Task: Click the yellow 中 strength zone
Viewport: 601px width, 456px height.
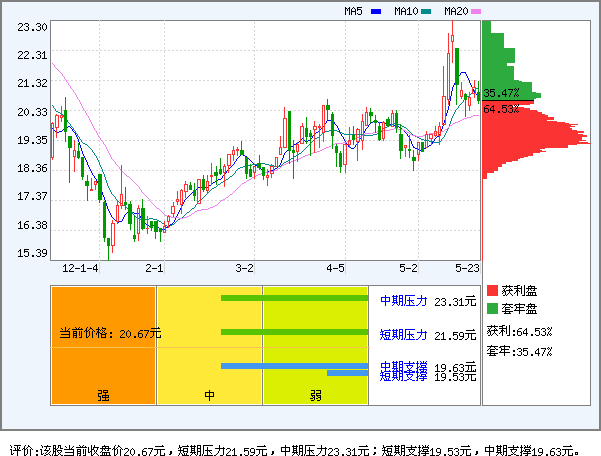Action: coord(209,345)
